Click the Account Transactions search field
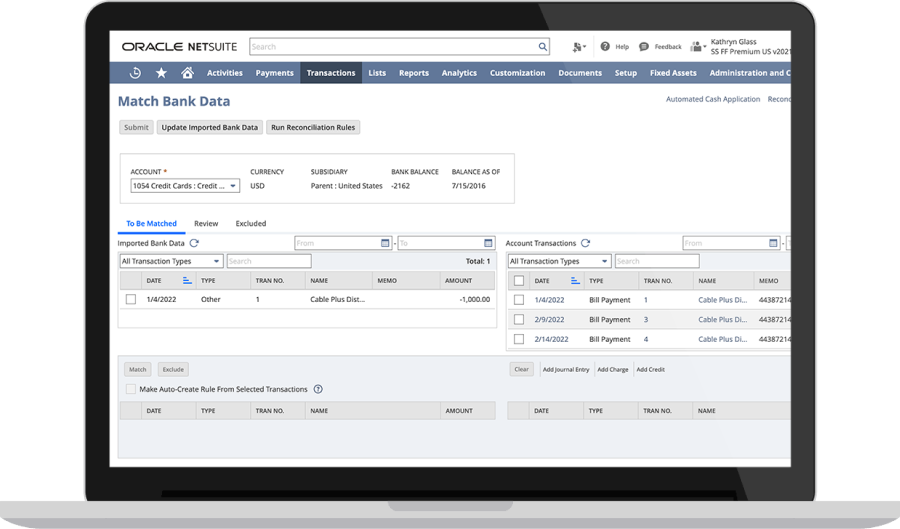Screen dimensions: 900x529 pyautogui.click(x=657, y=261)
